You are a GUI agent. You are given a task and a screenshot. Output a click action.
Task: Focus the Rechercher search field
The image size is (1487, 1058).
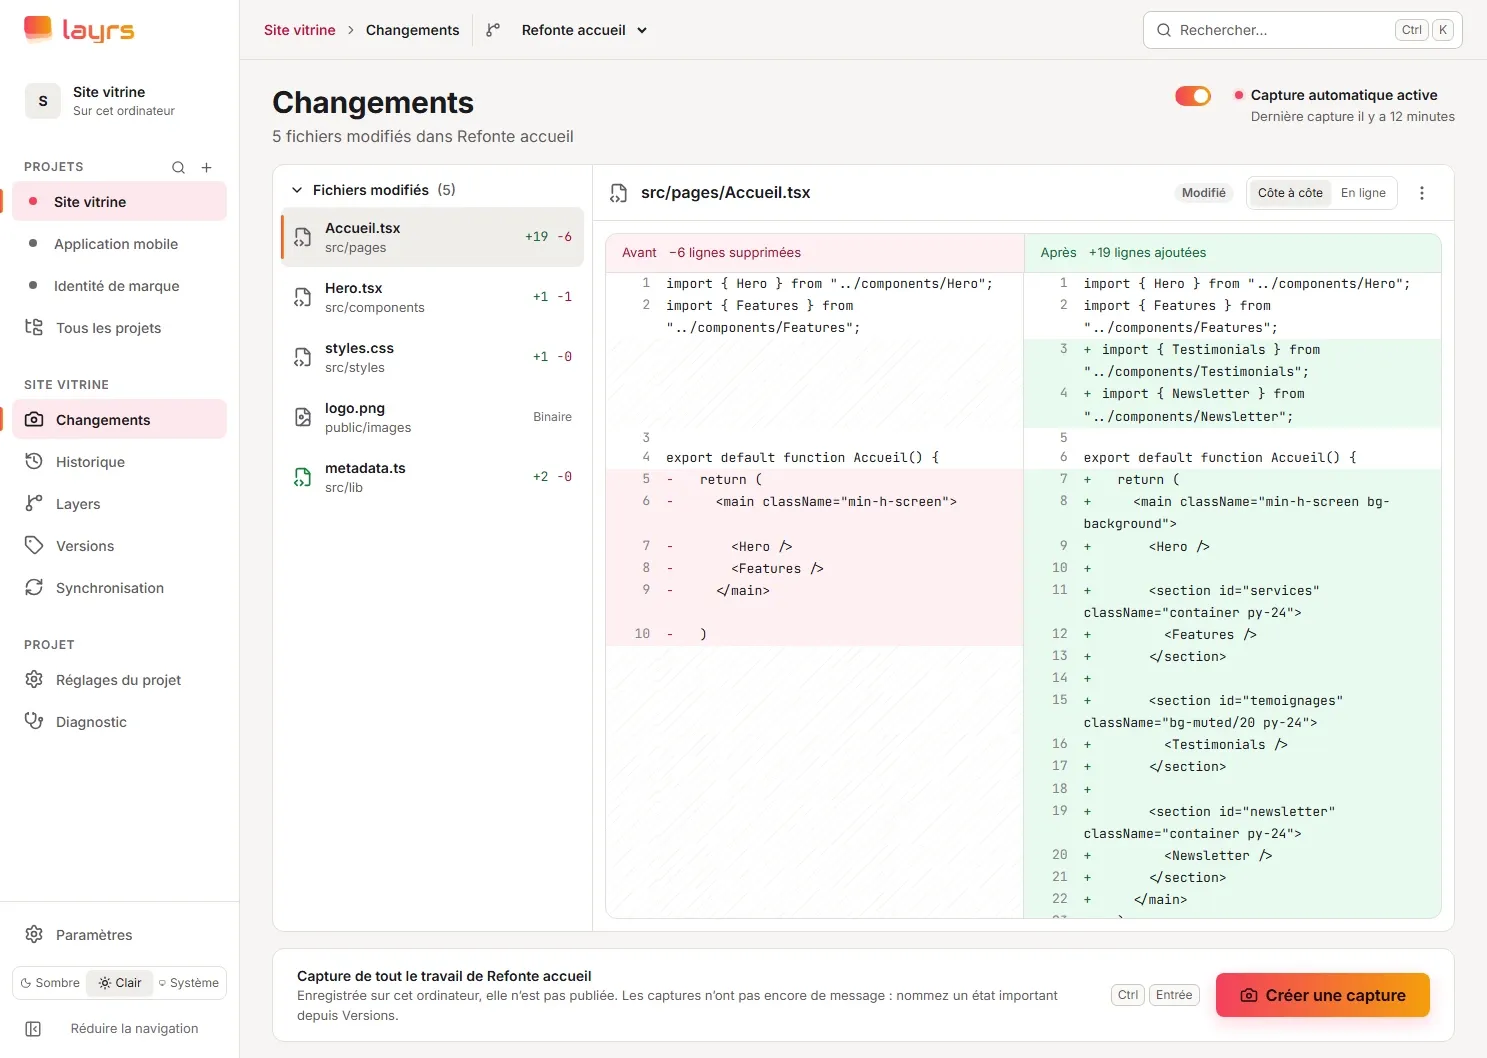tap(1302, 30)
